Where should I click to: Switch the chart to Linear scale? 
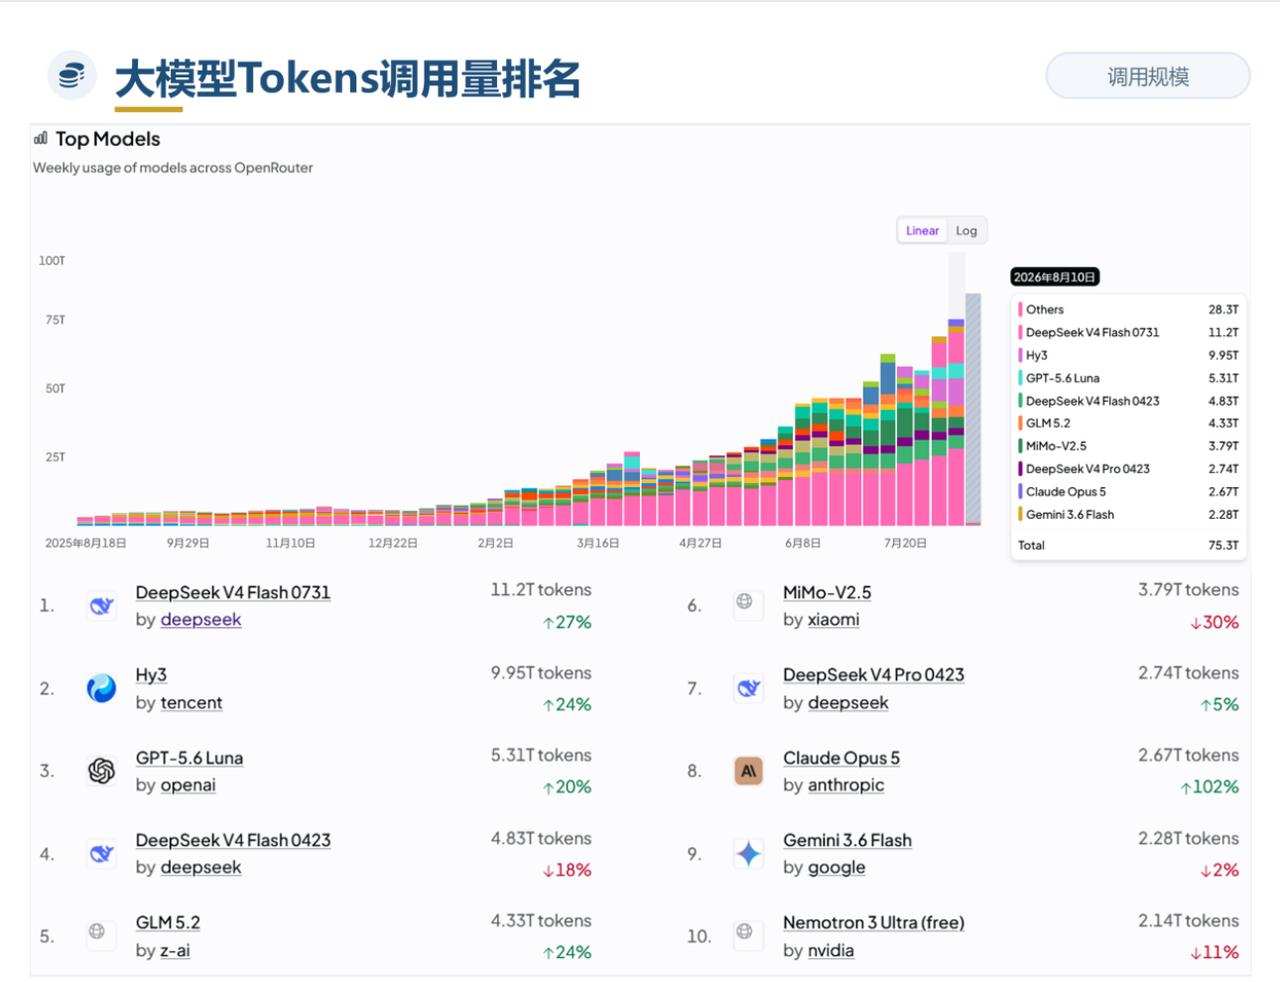(x=922, y=230)
